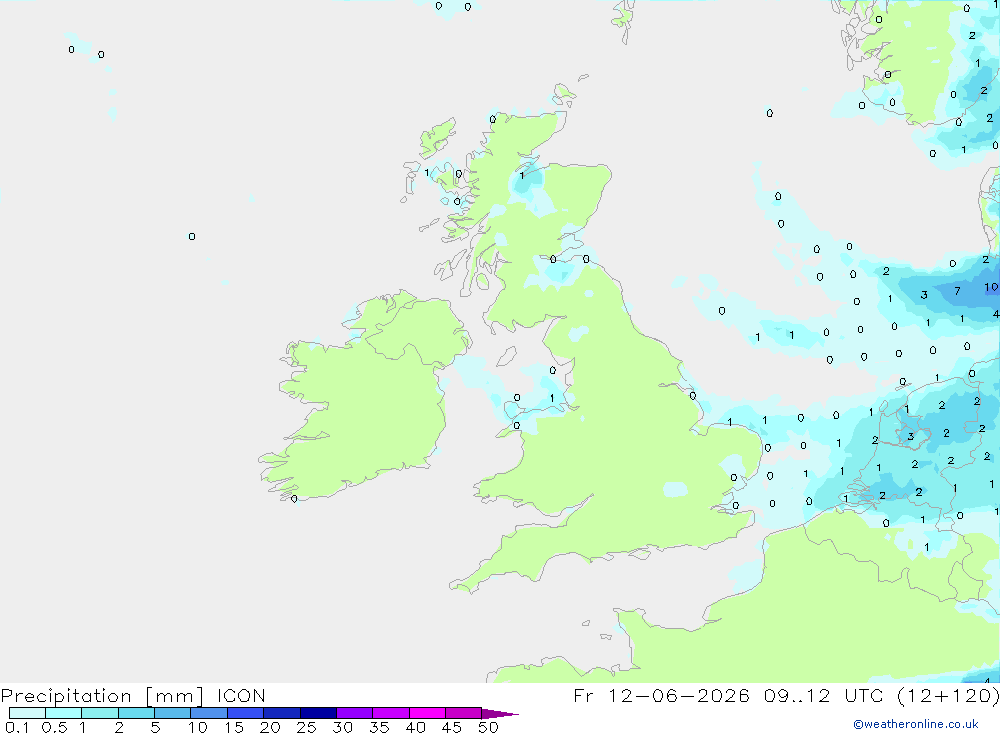Click the '20' legend scale label
The width and height of the screenshot is (1000, 733).
point(270,727)
